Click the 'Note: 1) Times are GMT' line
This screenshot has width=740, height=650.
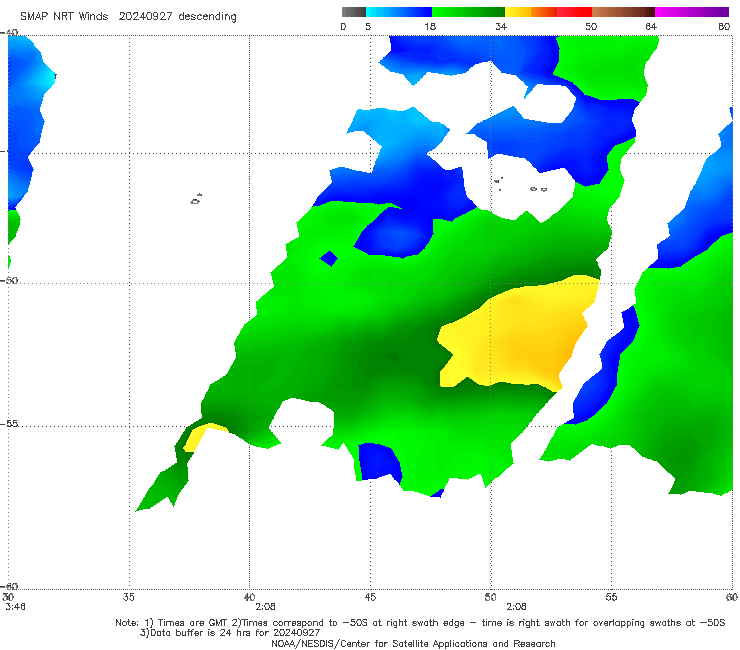(420, 623)
